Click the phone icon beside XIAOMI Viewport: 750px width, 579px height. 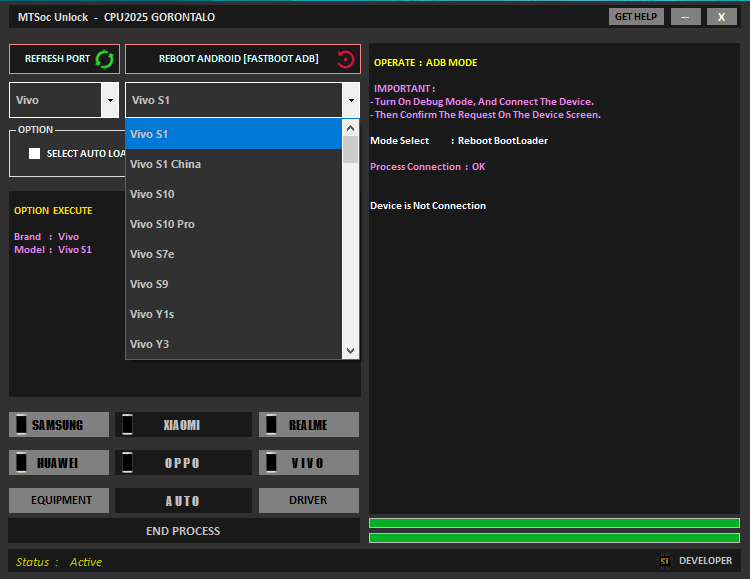[x=127, y=424]
